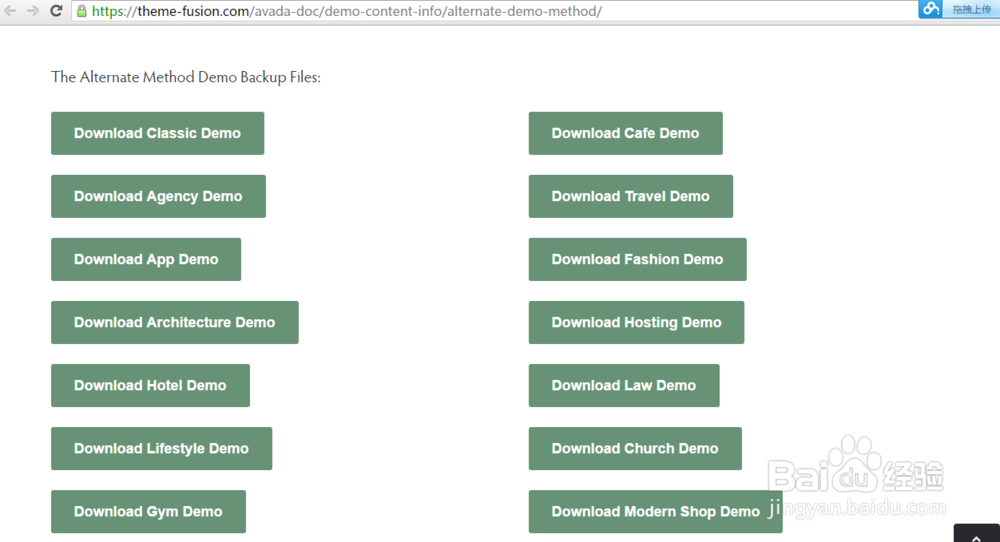This screenshot has width=1000, height=542.
Task: Click Download Classic Demo button
Action: (158, 133)
